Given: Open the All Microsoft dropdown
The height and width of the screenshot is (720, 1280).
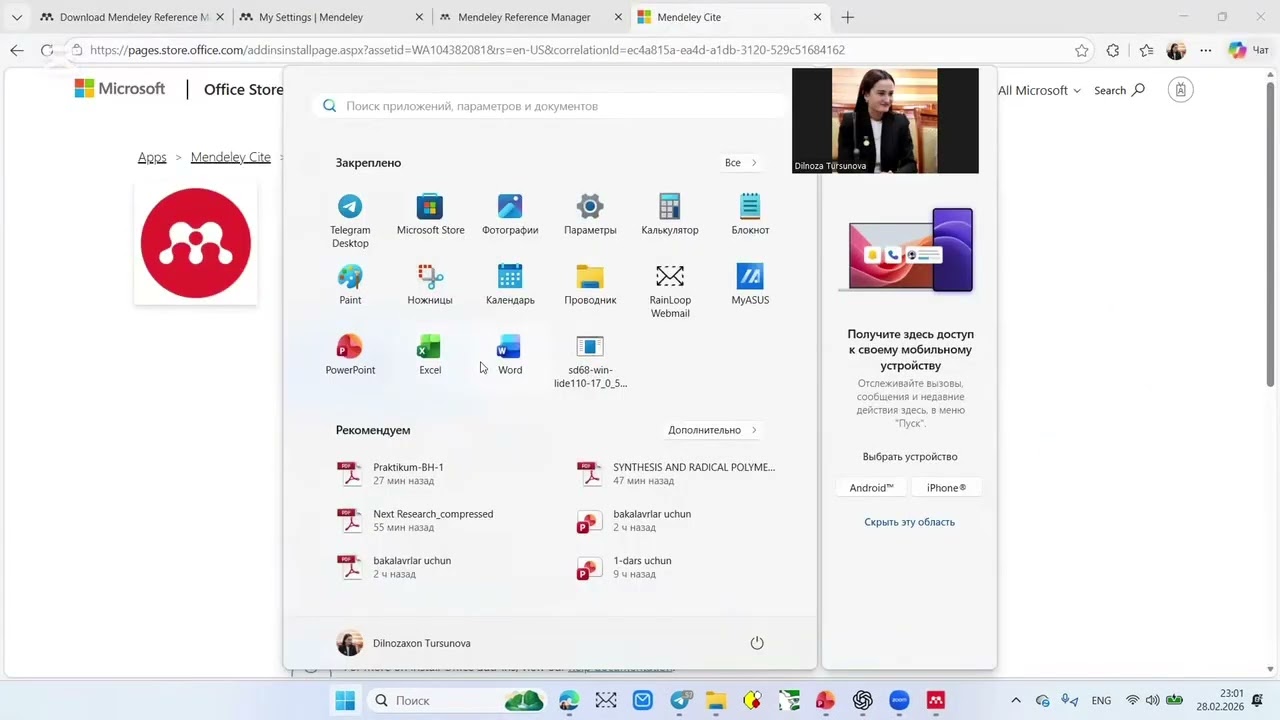Looking at the screenshot, I should (x=1039, y=90).
